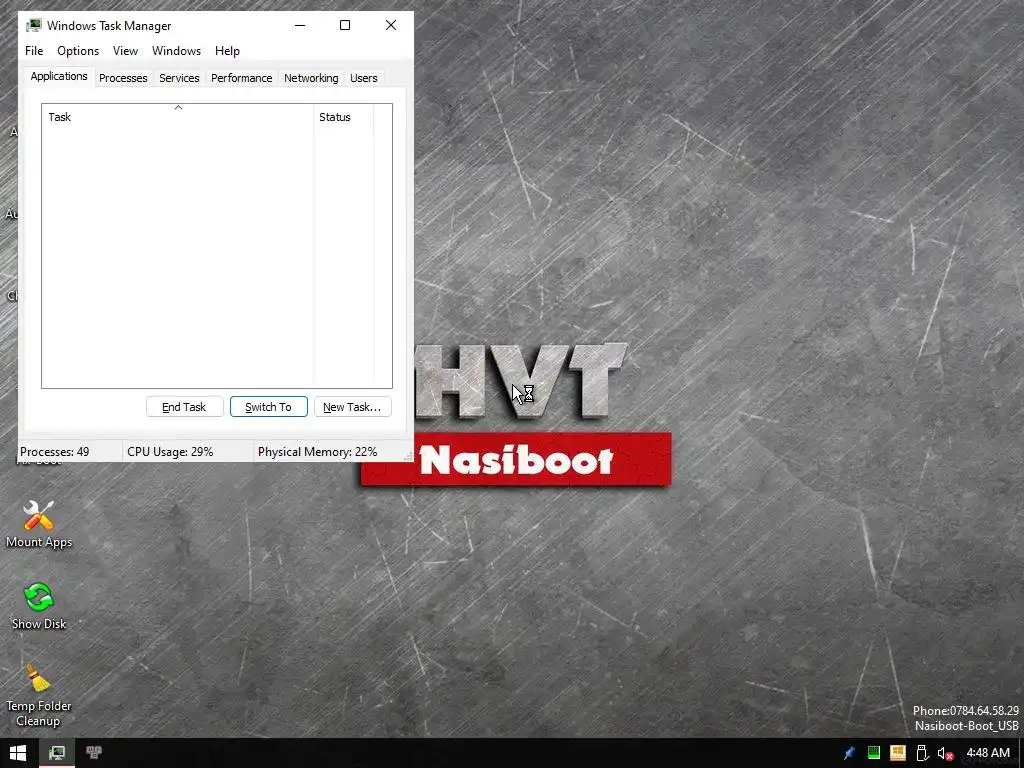This screenshot has width=1024, height=768.
Task: Click the New Task... button
Action: (x=352, y=407)
